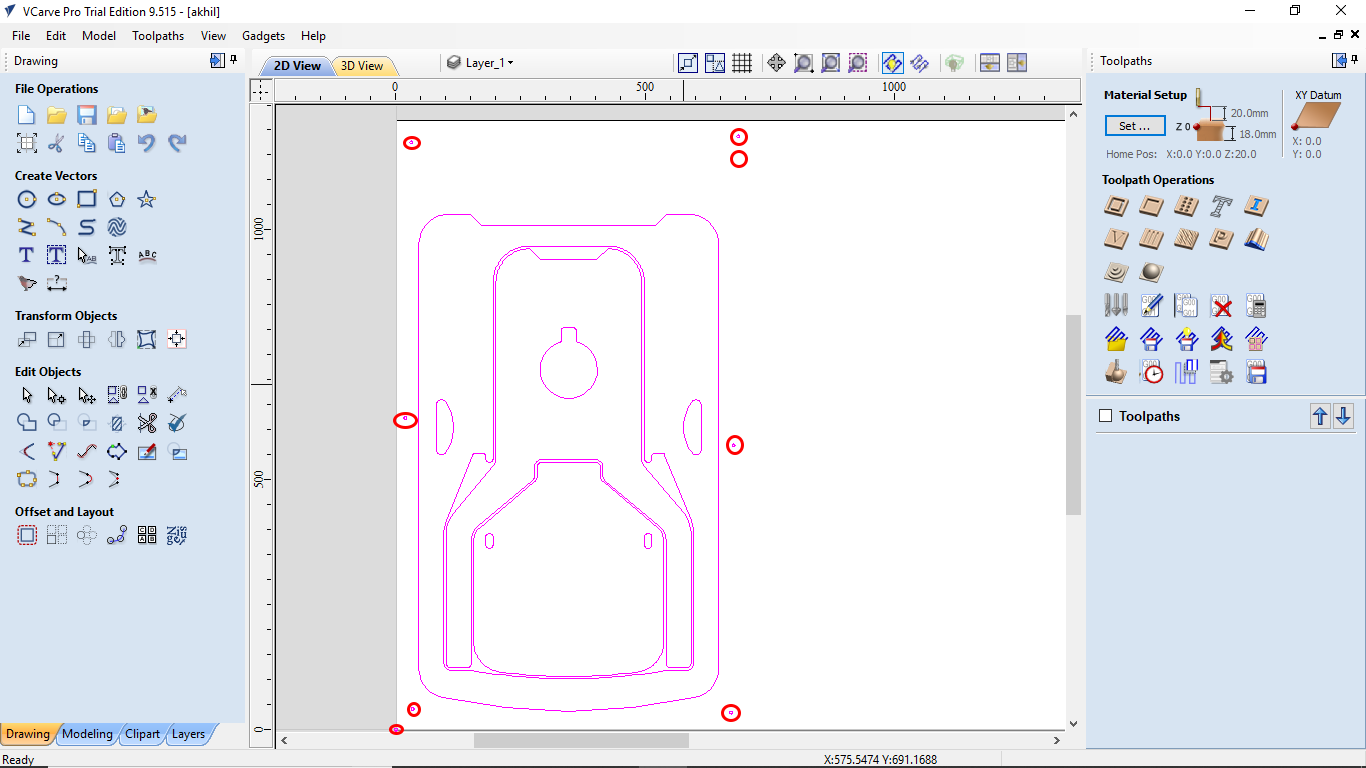The image size is (1366, 768).
Task: Open the Toolpaths menu
Action: click(158, 36)
